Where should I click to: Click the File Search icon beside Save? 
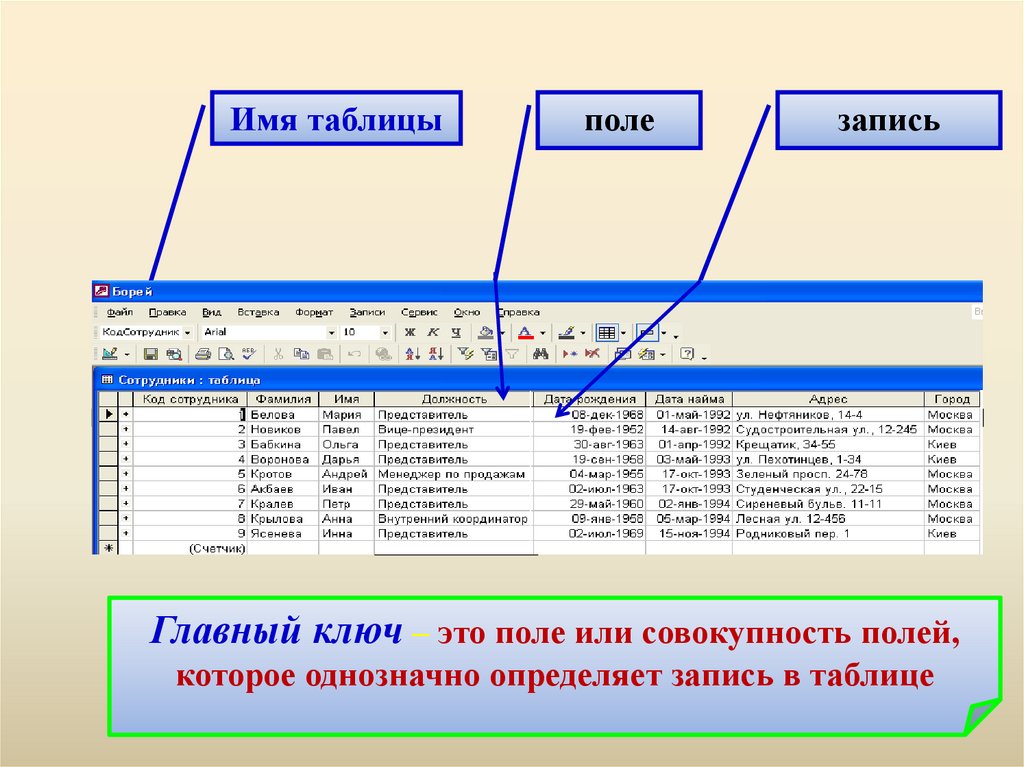[174, 354]
